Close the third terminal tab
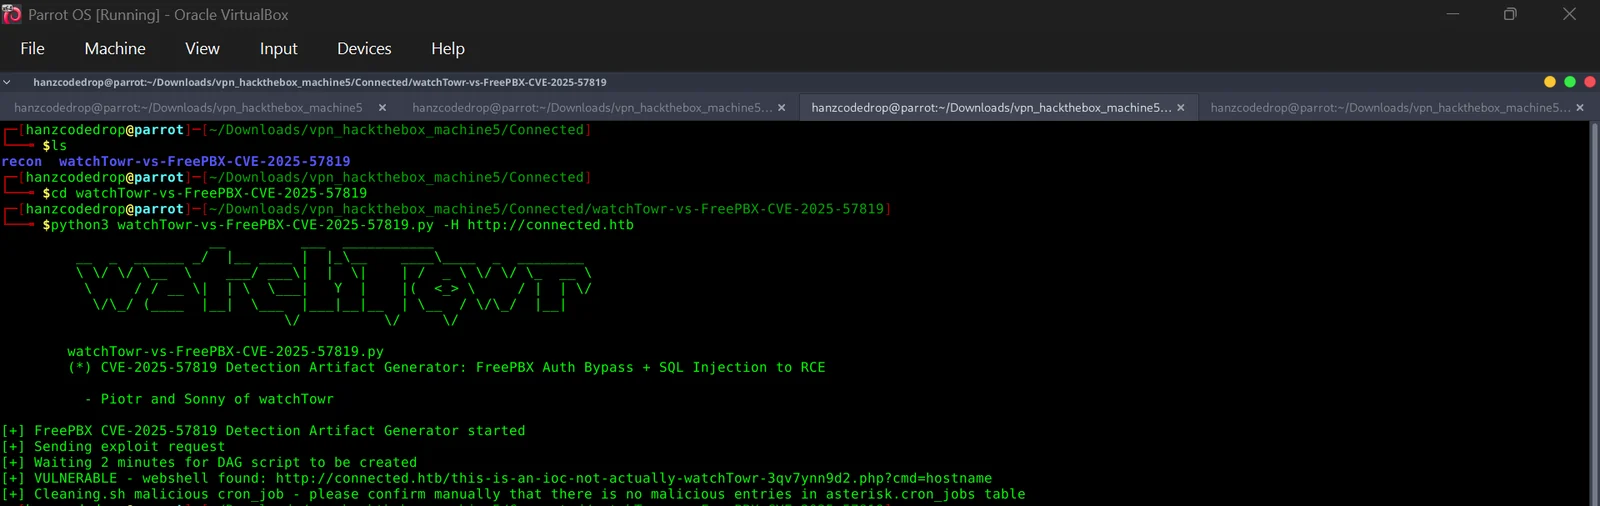Viewport: 1600px width, 506px height. 1181,107
